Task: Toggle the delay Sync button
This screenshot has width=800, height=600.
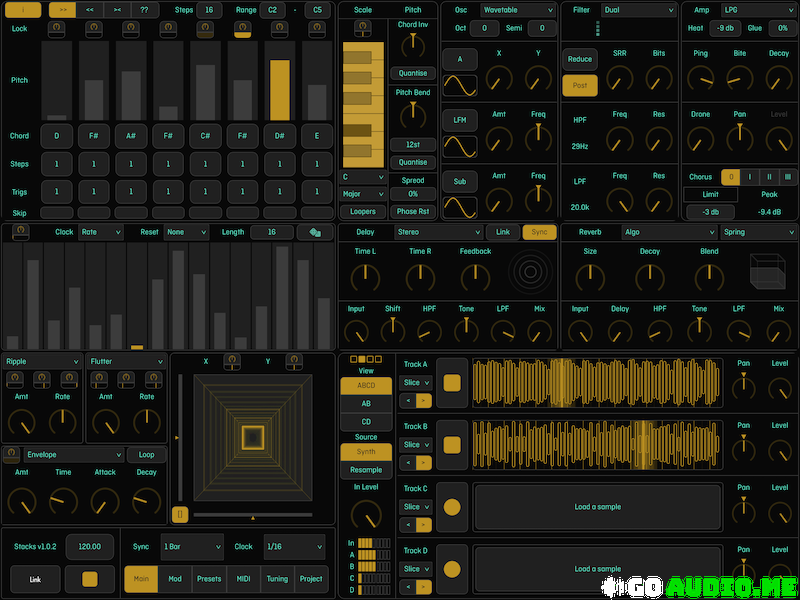Action: [x=539, y=232]
